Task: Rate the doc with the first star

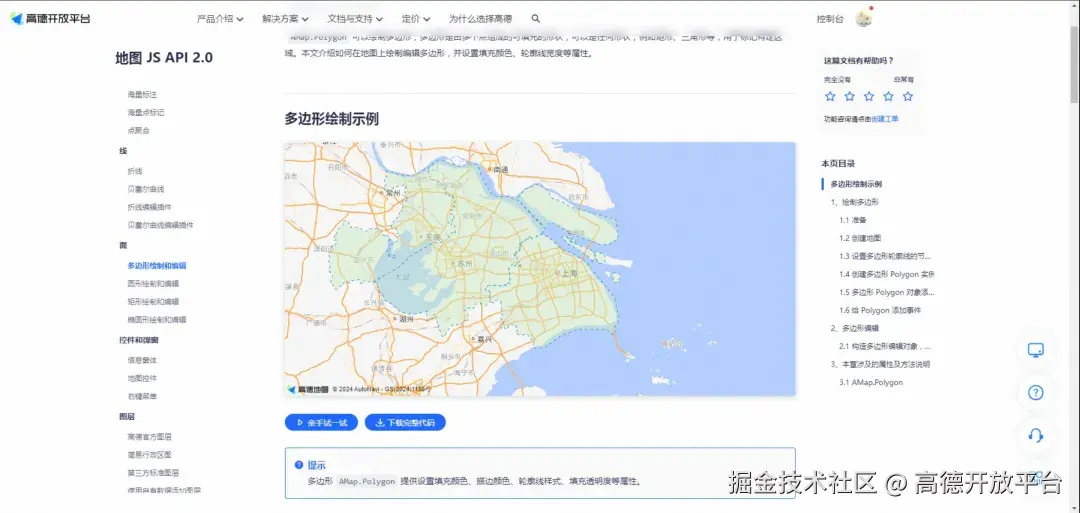Action: pyautogui.click(x=830, y=96)
